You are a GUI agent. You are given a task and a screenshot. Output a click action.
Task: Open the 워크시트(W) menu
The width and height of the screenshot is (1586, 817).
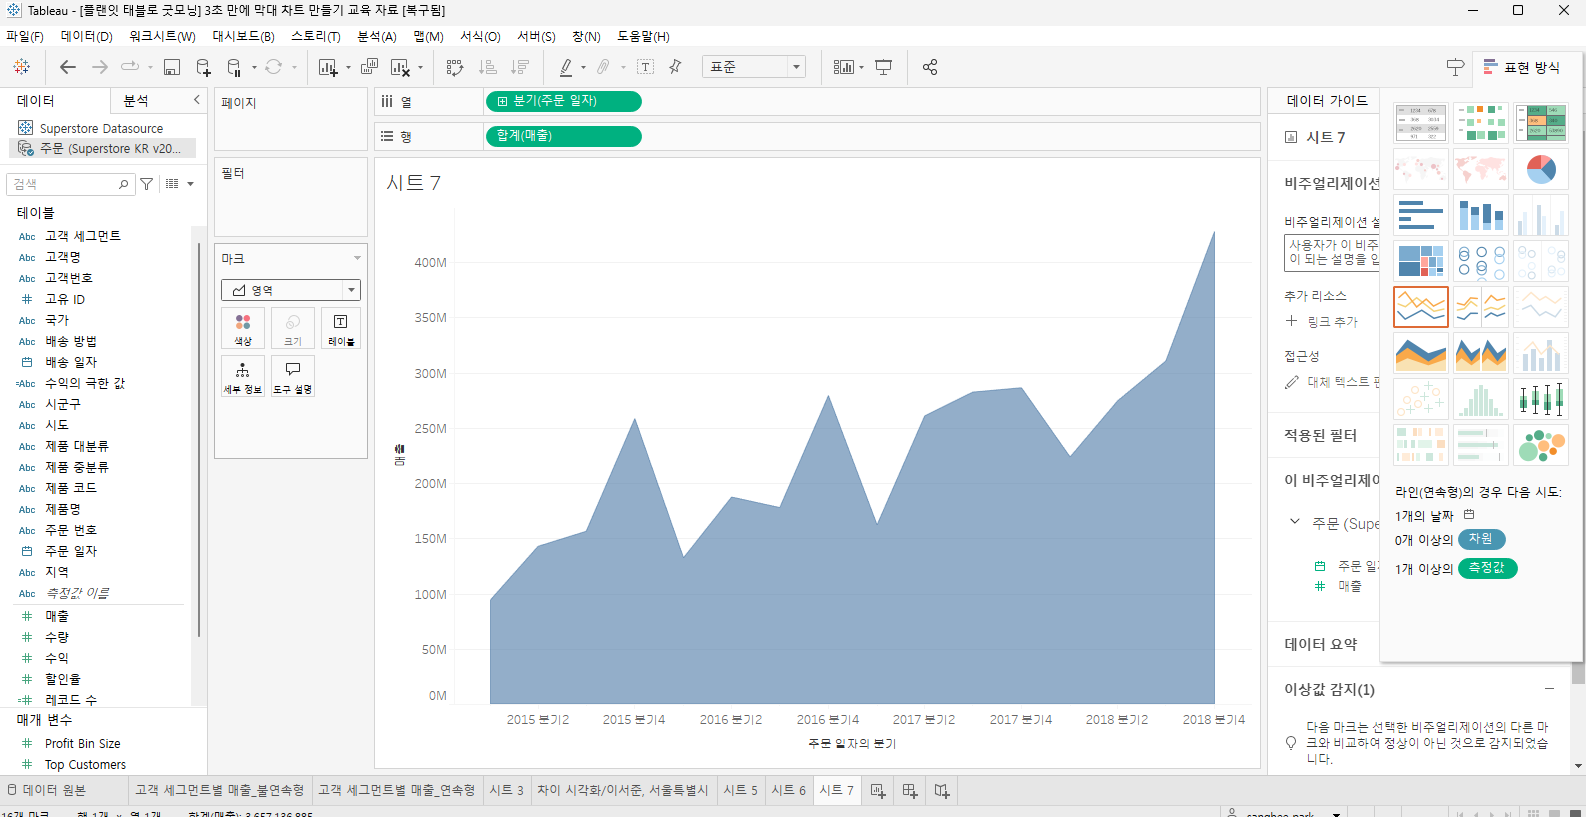coord(162,36)
